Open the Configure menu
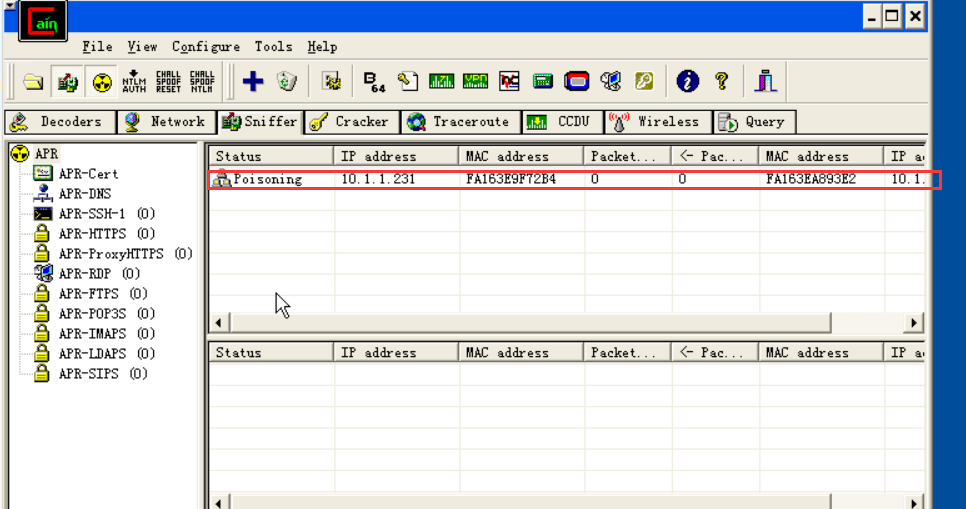Screen dimensions: 966x509 pos(206,47)
